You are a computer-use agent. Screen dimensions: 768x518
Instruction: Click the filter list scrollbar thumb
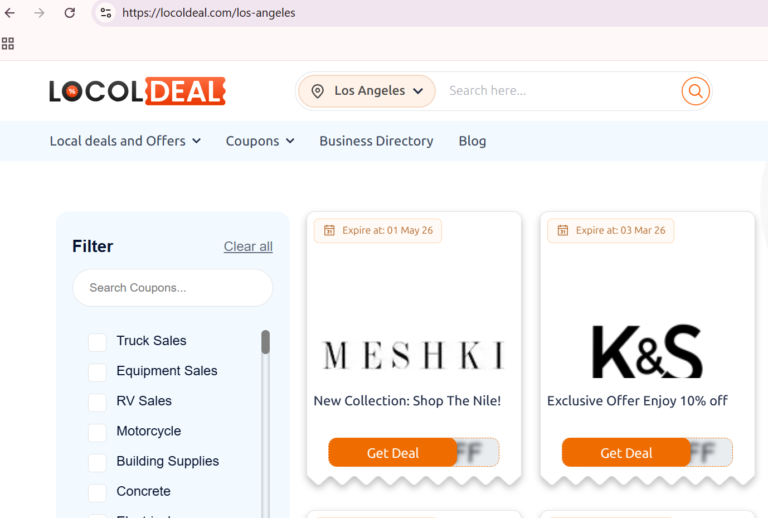pyautogui.click(x=265, y=342)
